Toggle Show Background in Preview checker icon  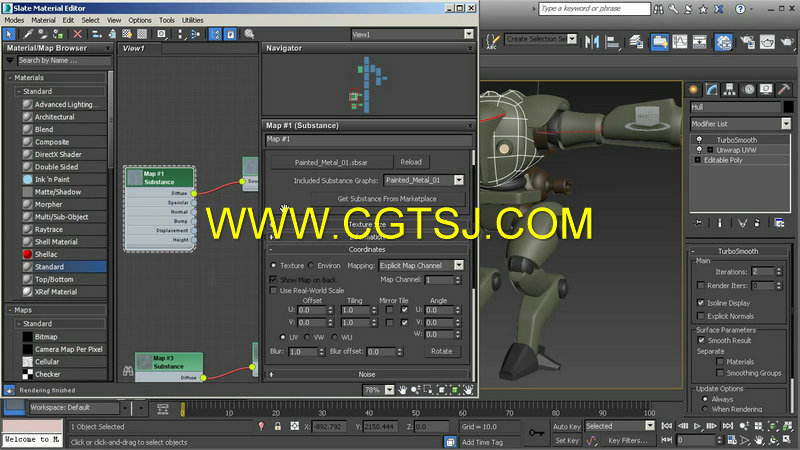click(142, 34)
